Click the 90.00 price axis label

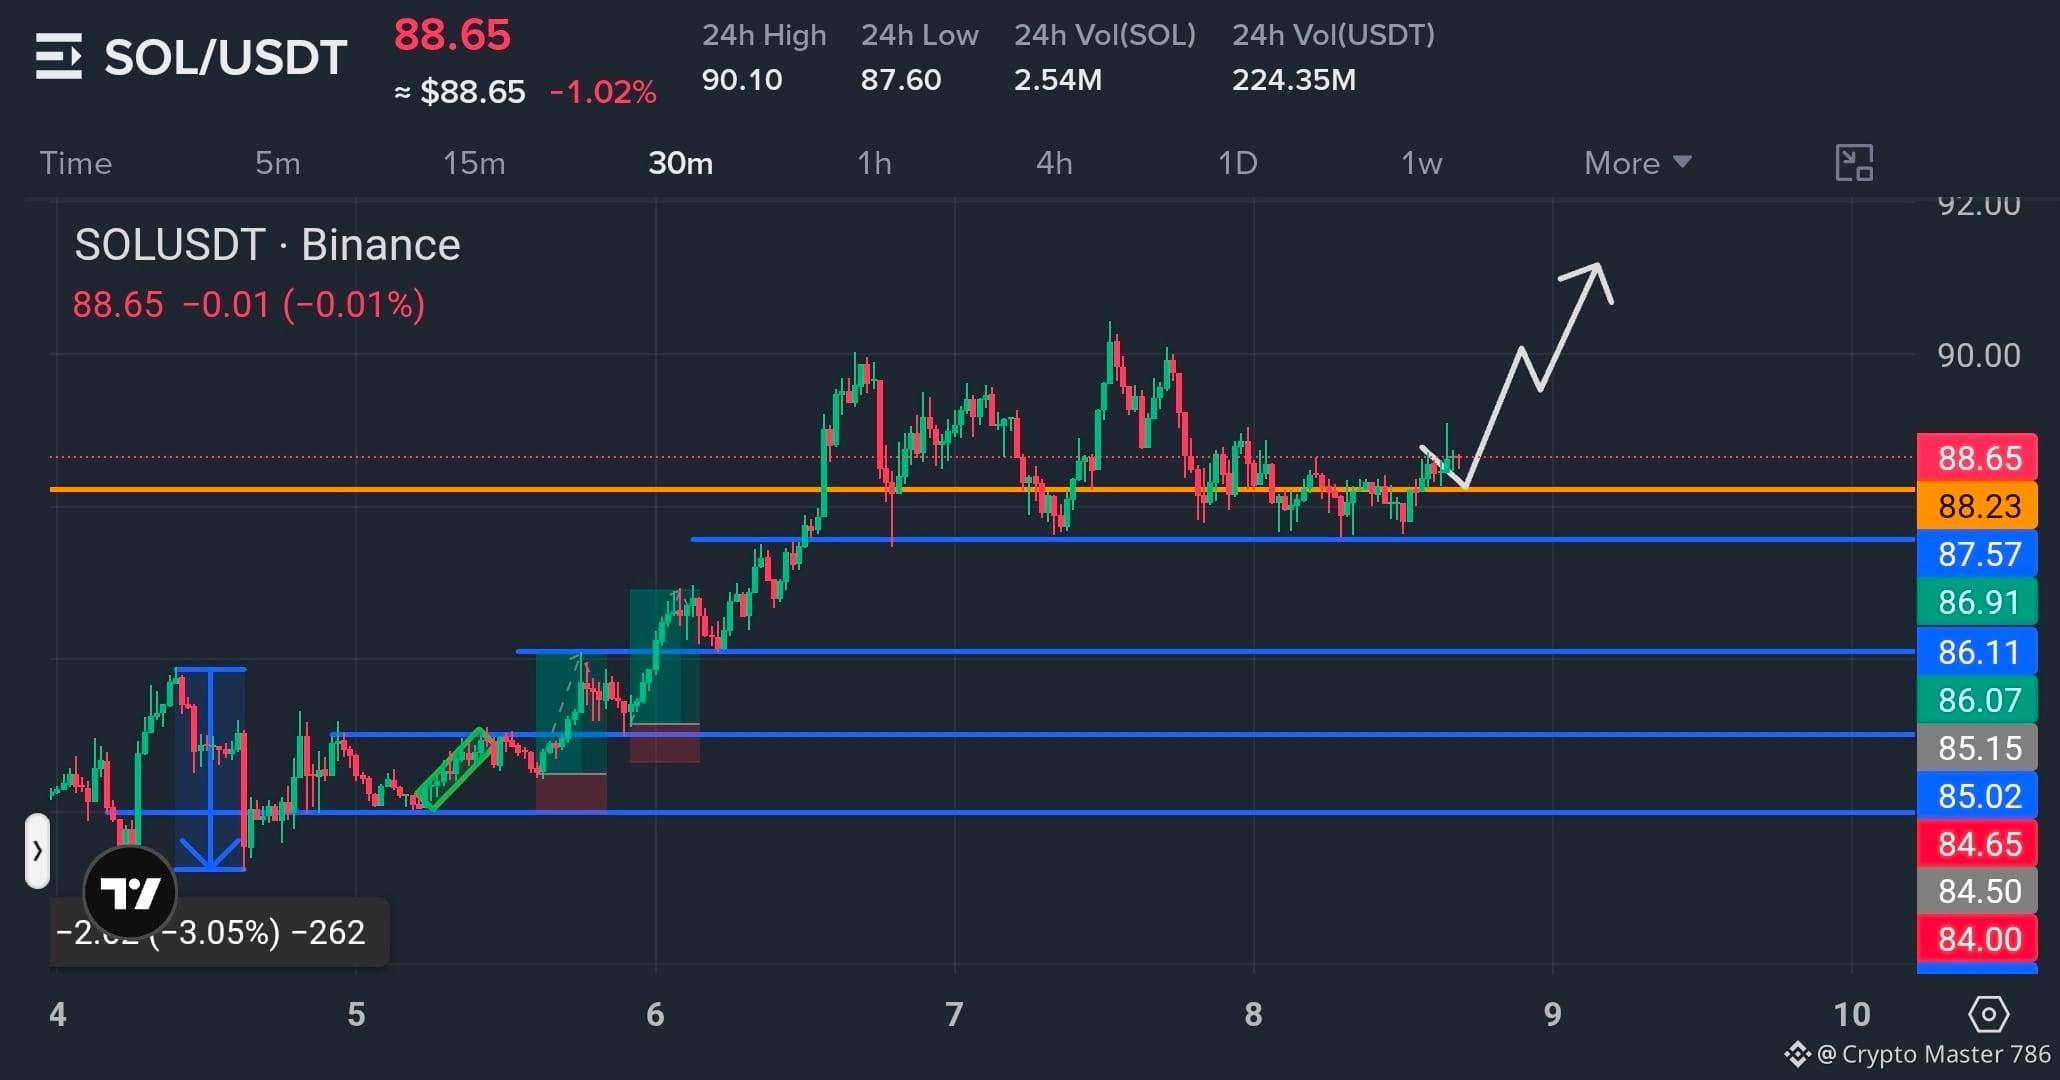1979,356
